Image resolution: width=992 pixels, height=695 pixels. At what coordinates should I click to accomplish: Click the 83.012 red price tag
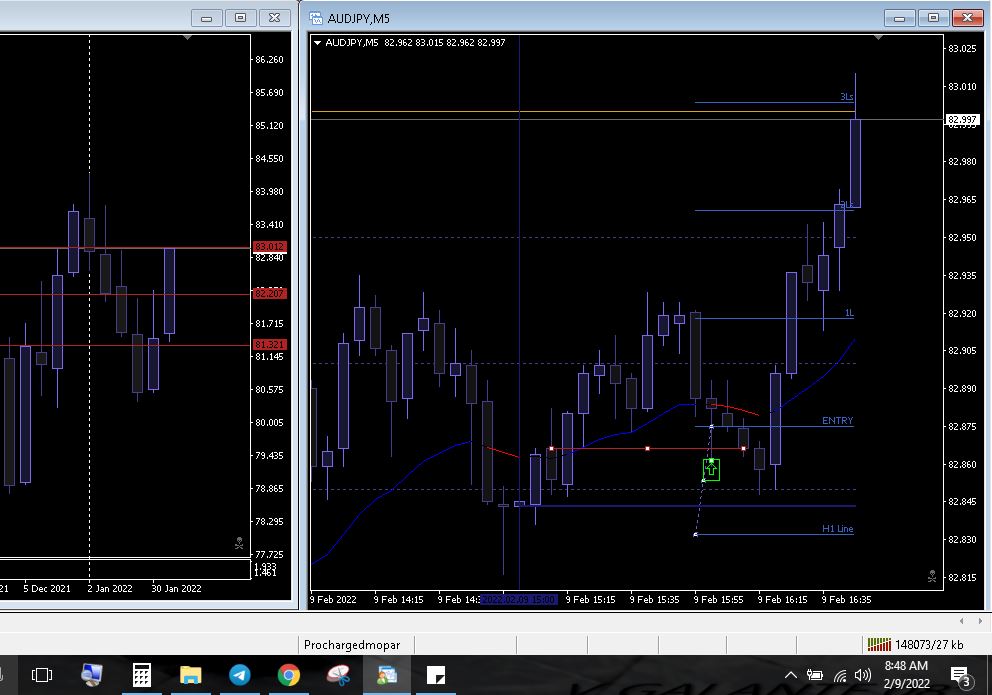coord(270,247)
